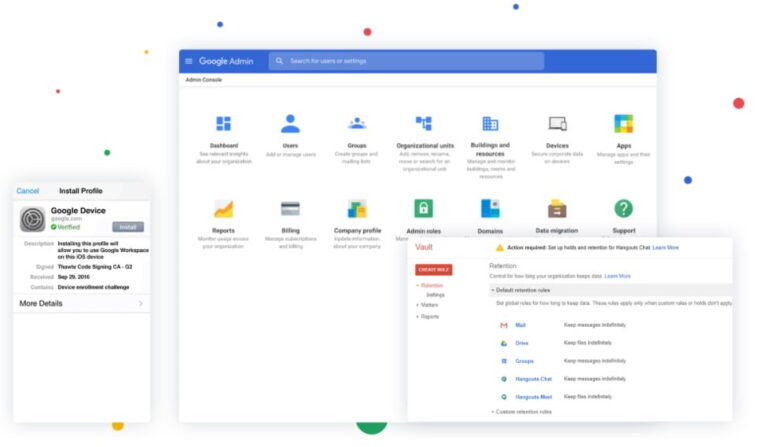Open Learn More link in Action required banner
The height and width of the screenshot is (447, 768).
(x=666, y=248)
